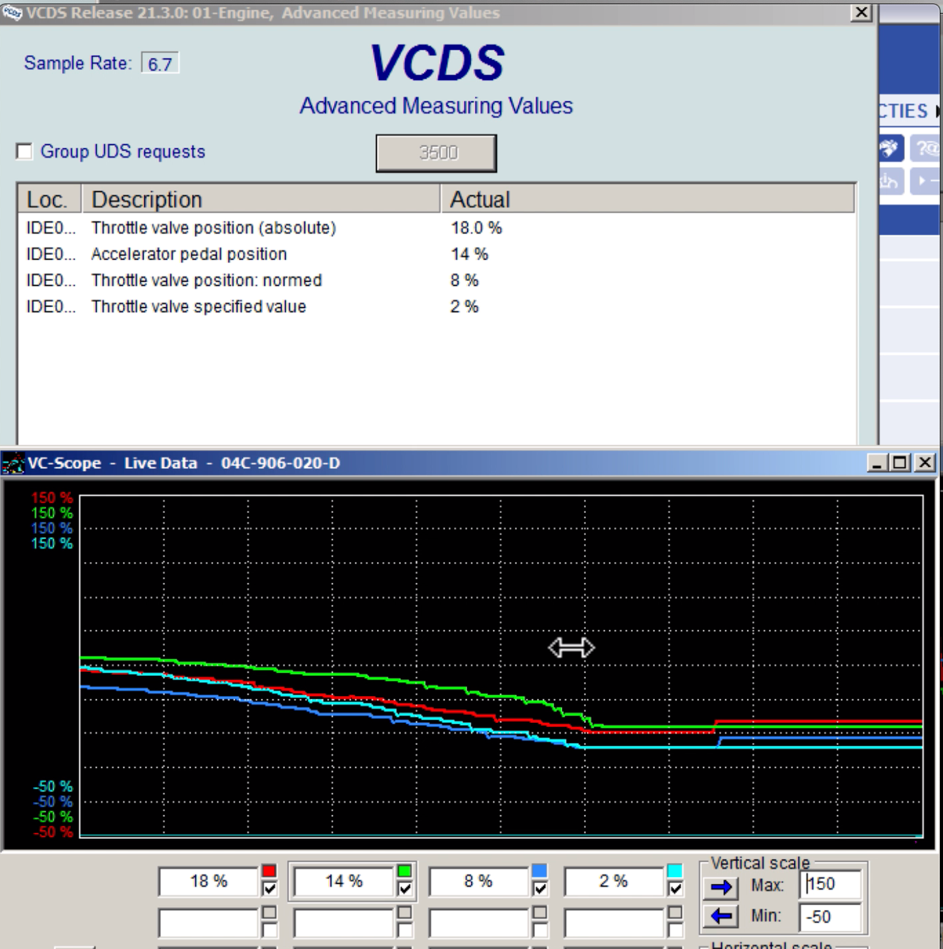Check the empty checkbox below the green trace checkbox
This screenshot has width=943, height=949.
[404, 930]
